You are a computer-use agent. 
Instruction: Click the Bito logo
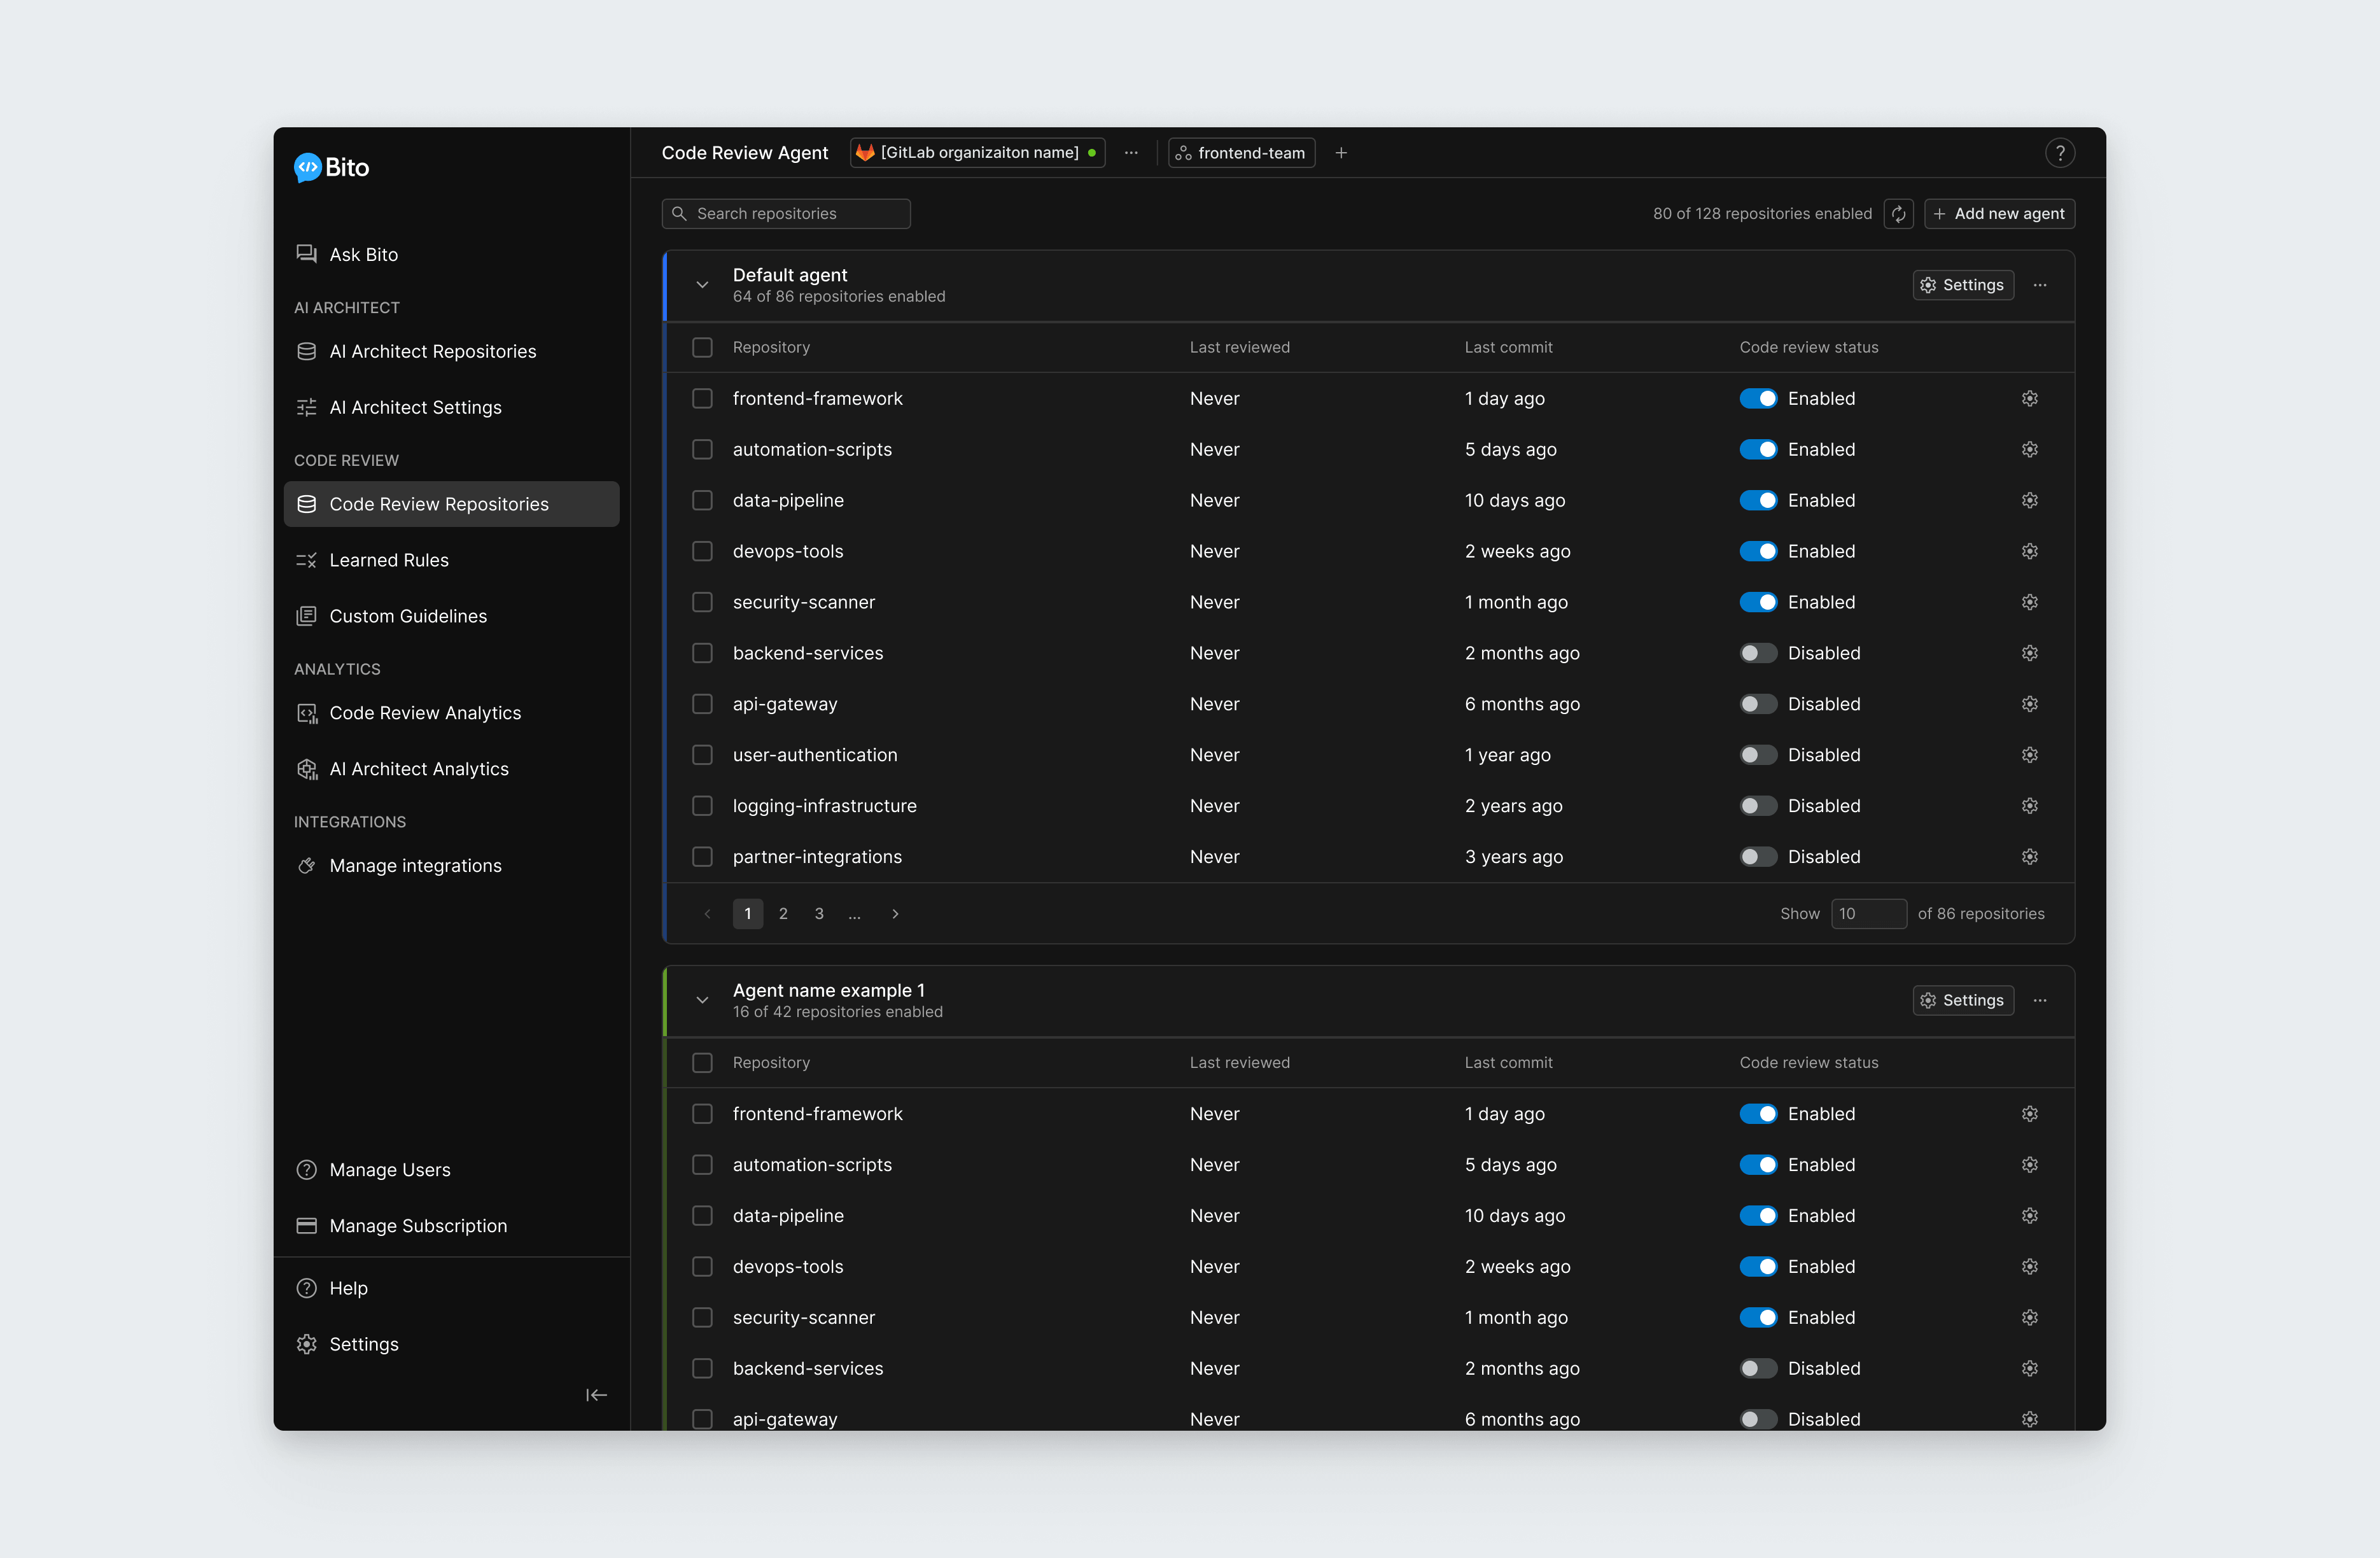tap(331, 167)
